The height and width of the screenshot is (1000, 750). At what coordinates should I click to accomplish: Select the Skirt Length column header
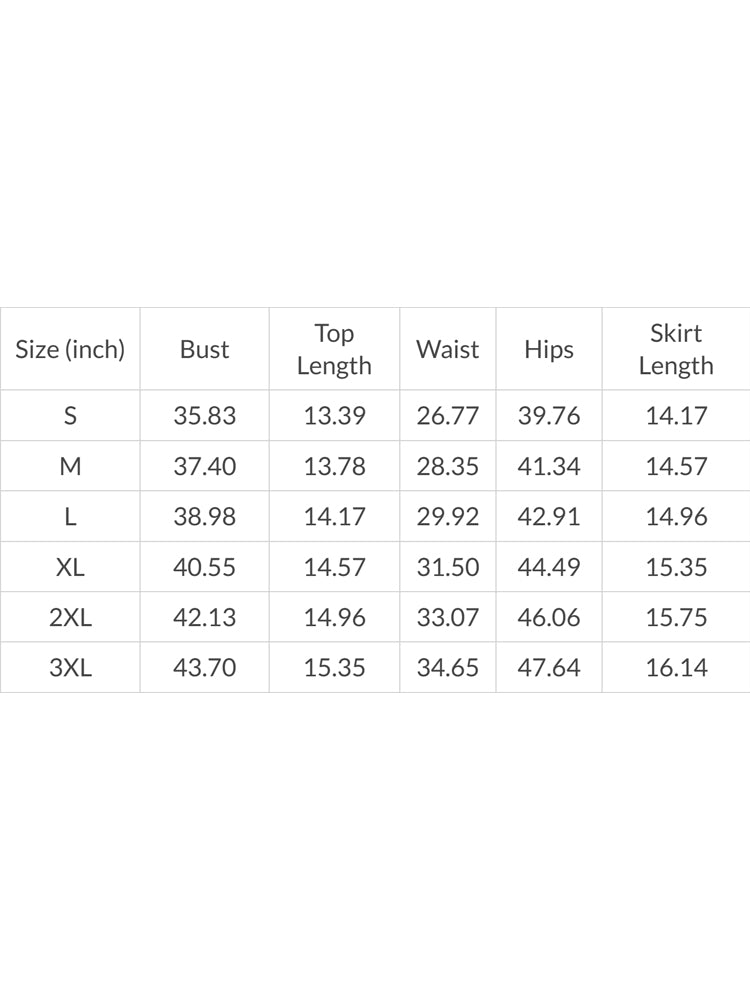pyautogui.click(x=676, y=349)
